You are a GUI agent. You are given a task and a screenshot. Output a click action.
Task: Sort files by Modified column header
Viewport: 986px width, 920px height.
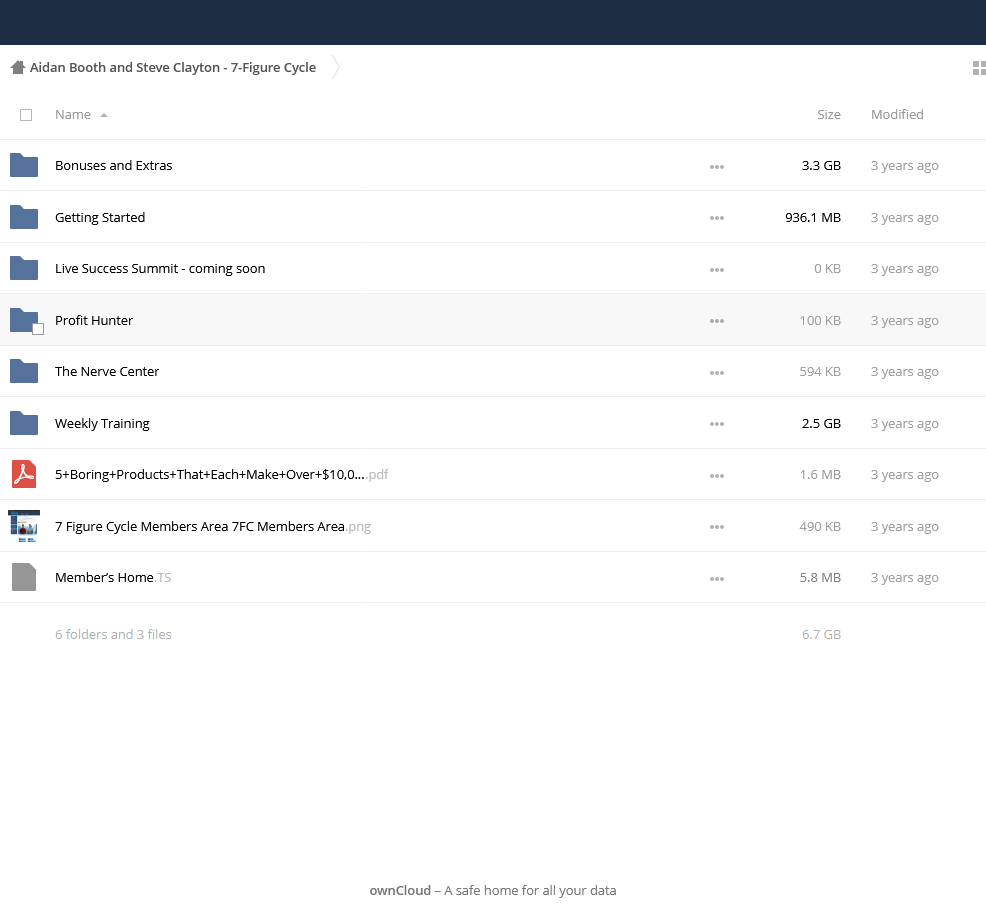tap(897, 114)
